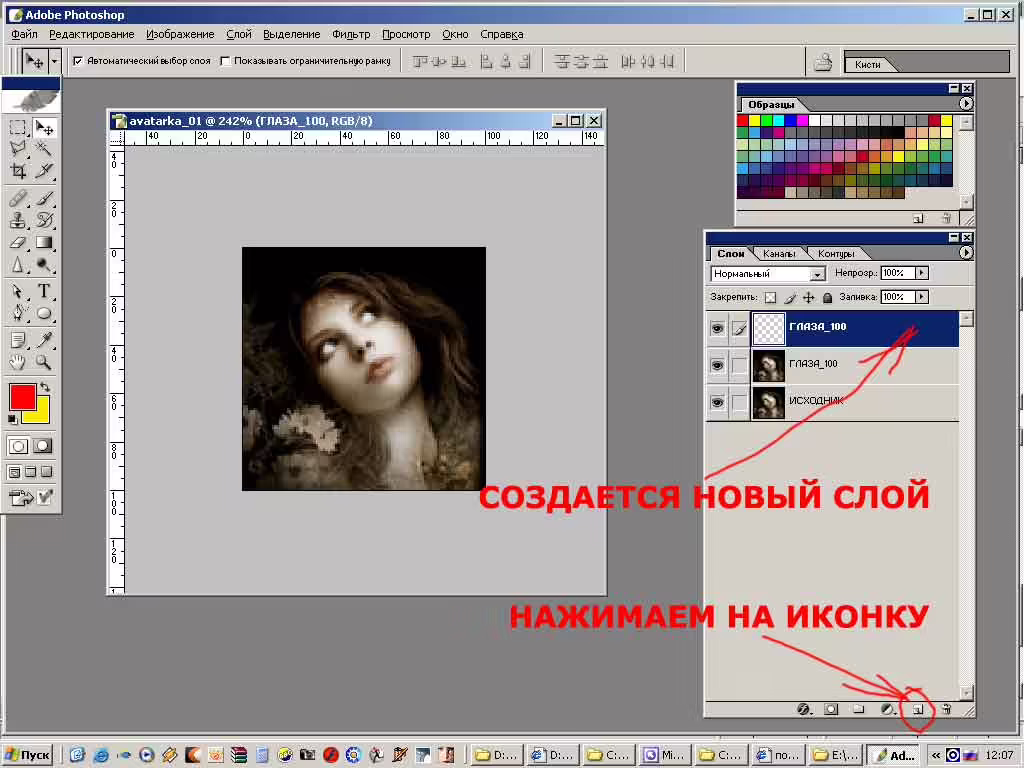This screenshot has height=768, width=1024.
Task: Create a new layer set folder
Action: click(859, 709)
